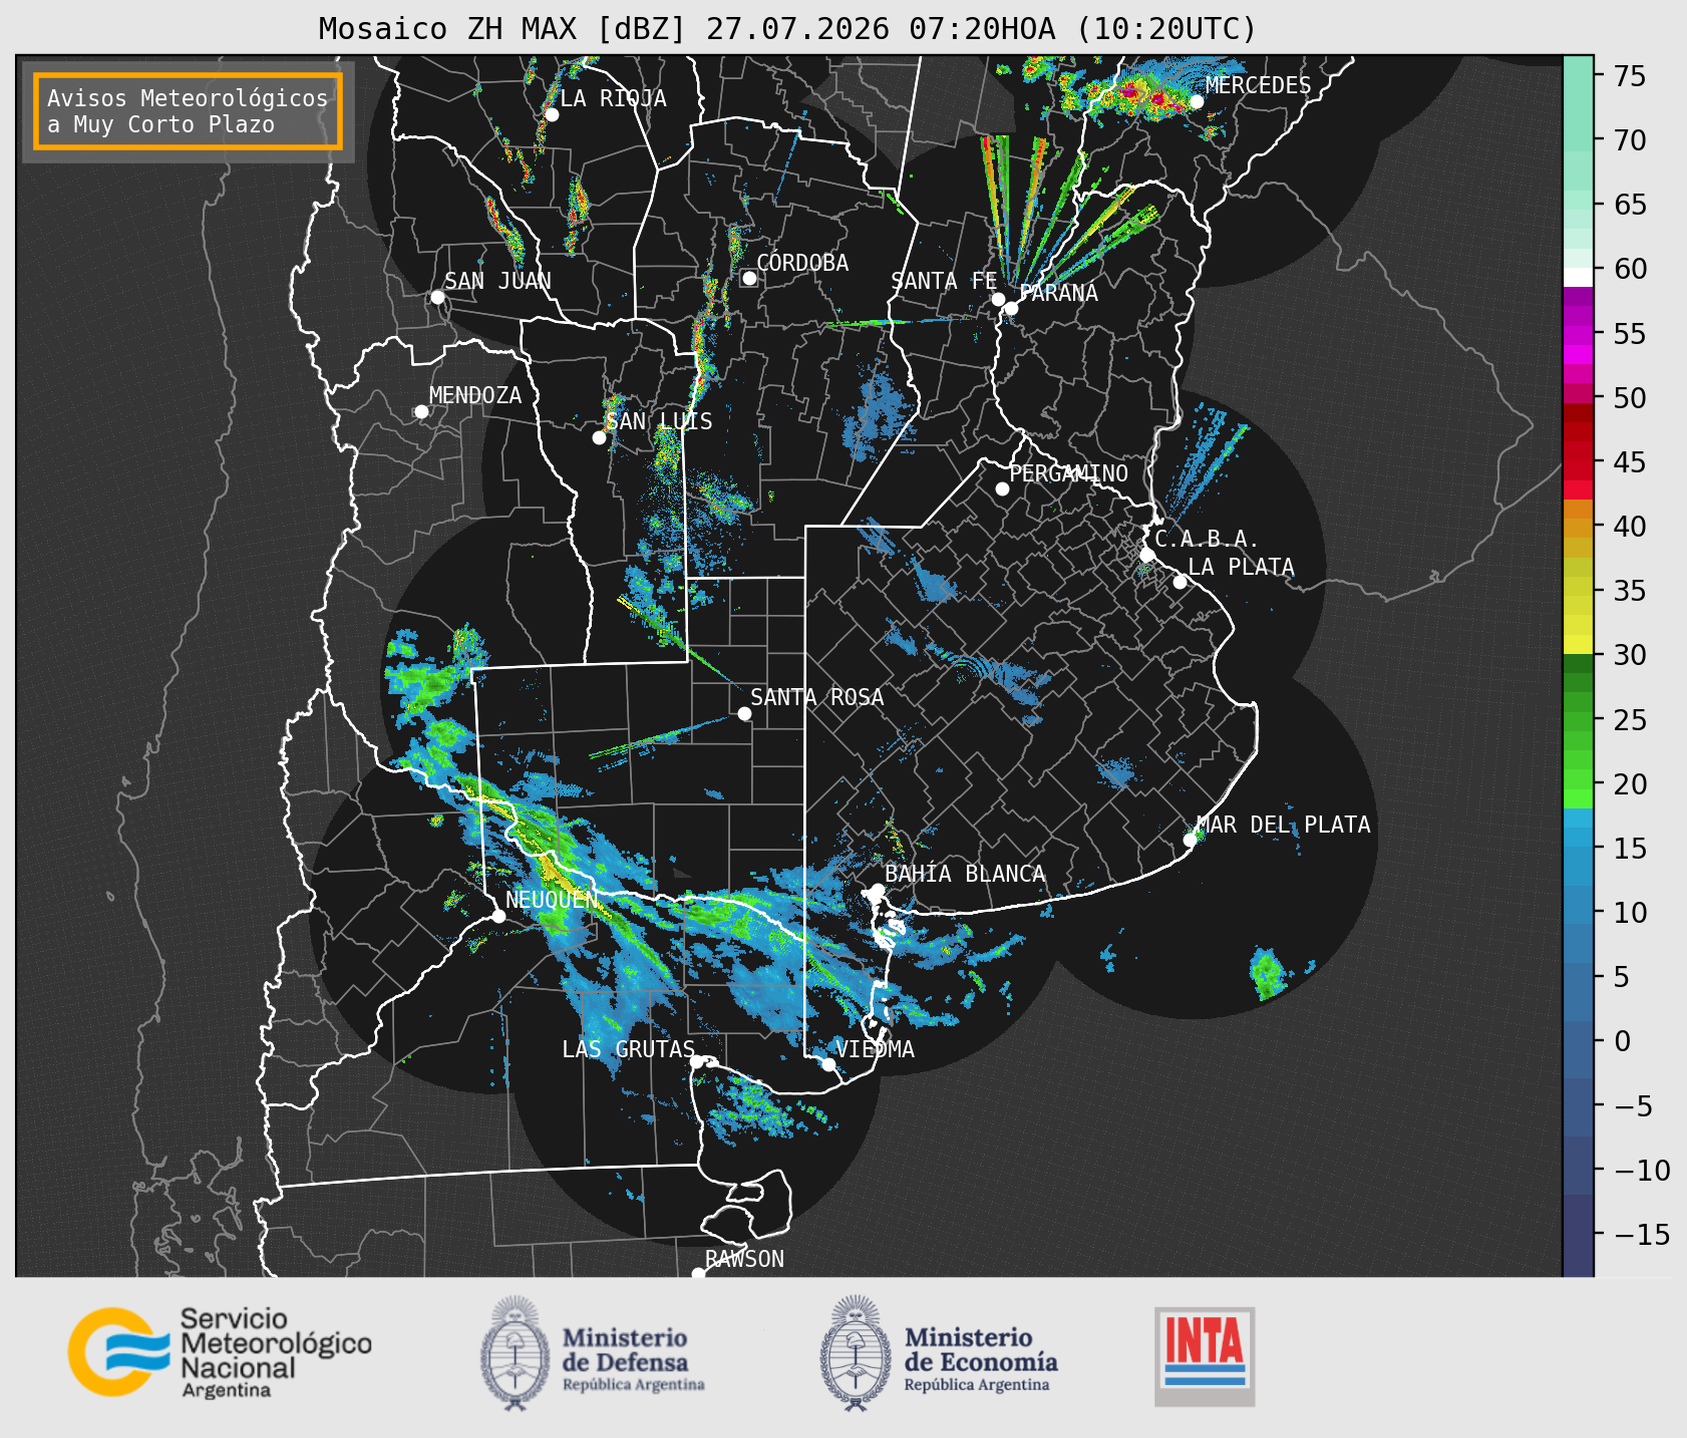This screenshot has width=1687, height=1438.
Task: Click the Servicio Meteorológico Nacional logo
Action: tap(220, 1352)
